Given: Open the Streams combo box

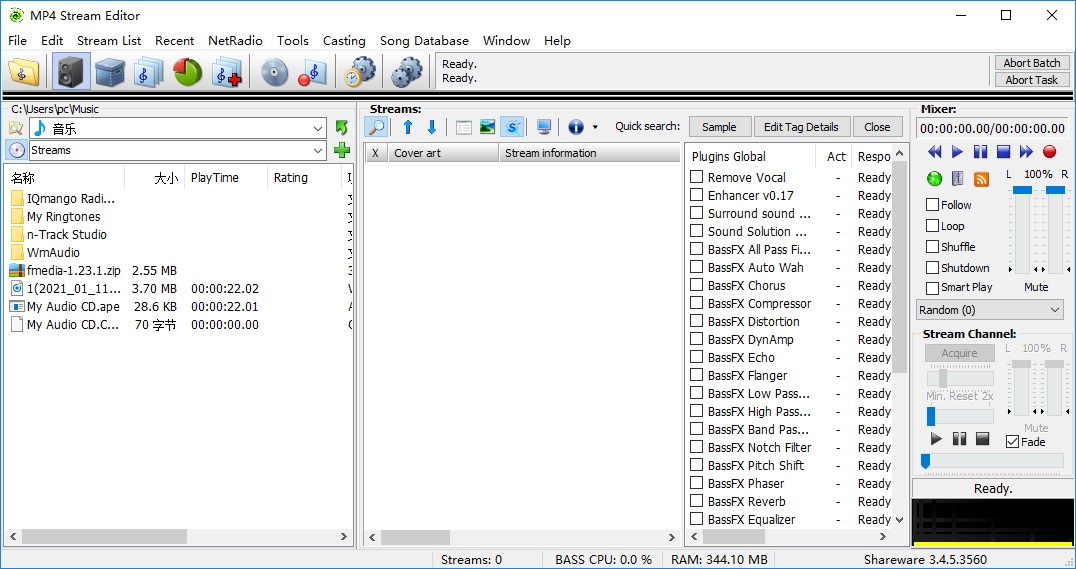Looking at the screenshot, I should pyautogui.click(x=318, y=151).
